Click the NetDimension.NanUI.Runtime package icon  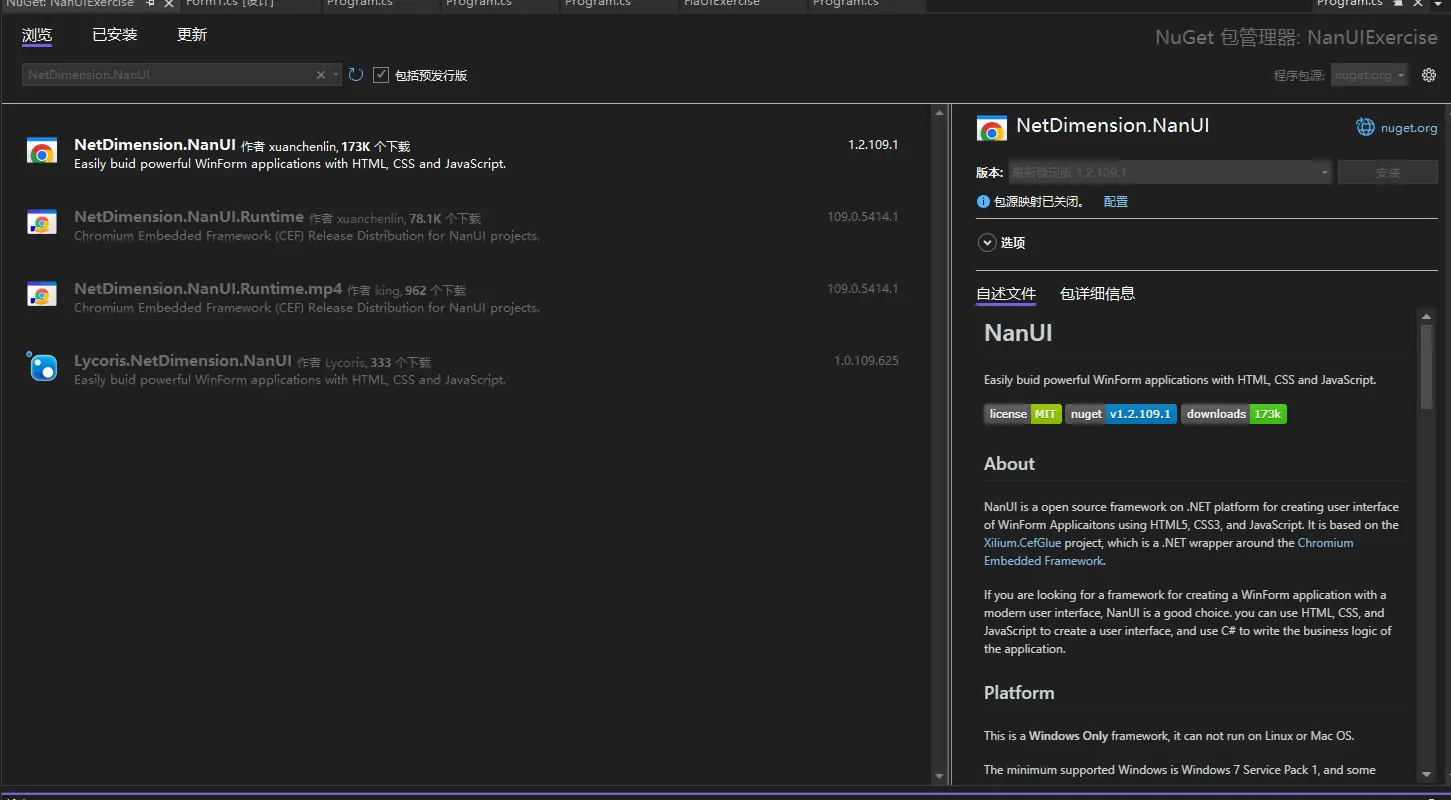click(42, 223)
